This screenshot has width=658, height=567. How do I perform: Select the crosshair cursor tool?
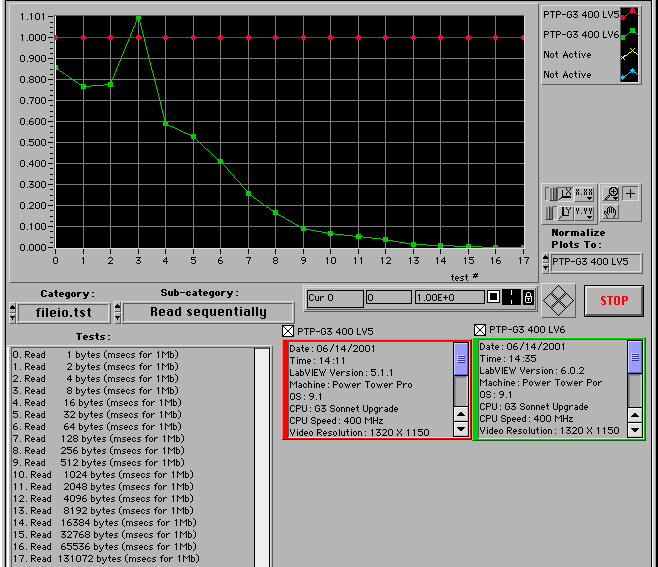[631, 193]
